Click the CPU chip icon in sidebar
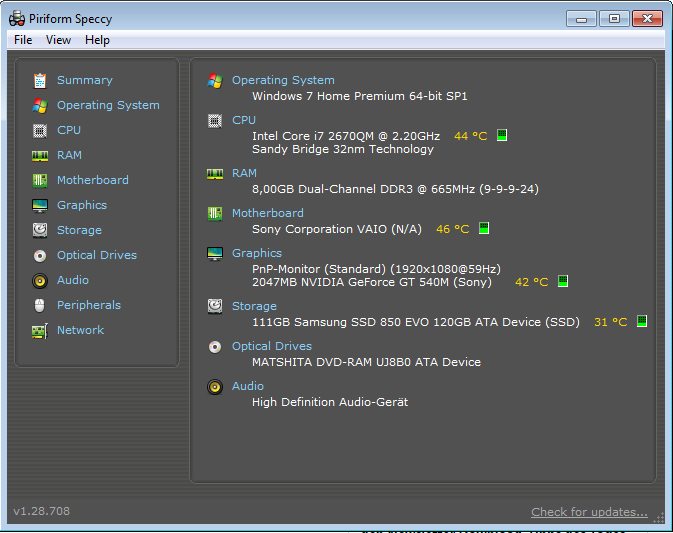The image size is (673, 533). click(x=40, y=130)
